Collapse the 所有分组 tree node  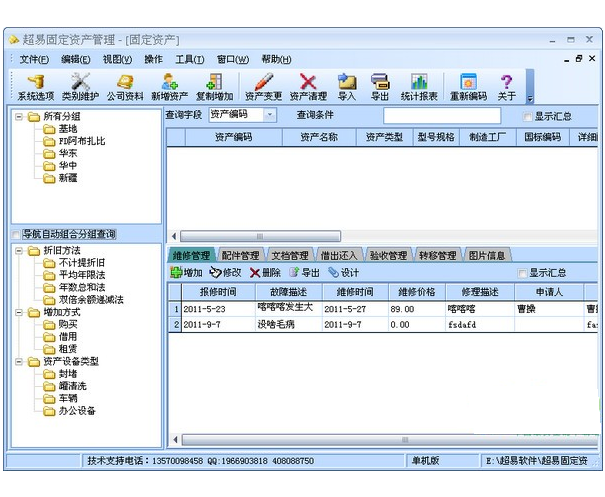[x=20, y=117]
